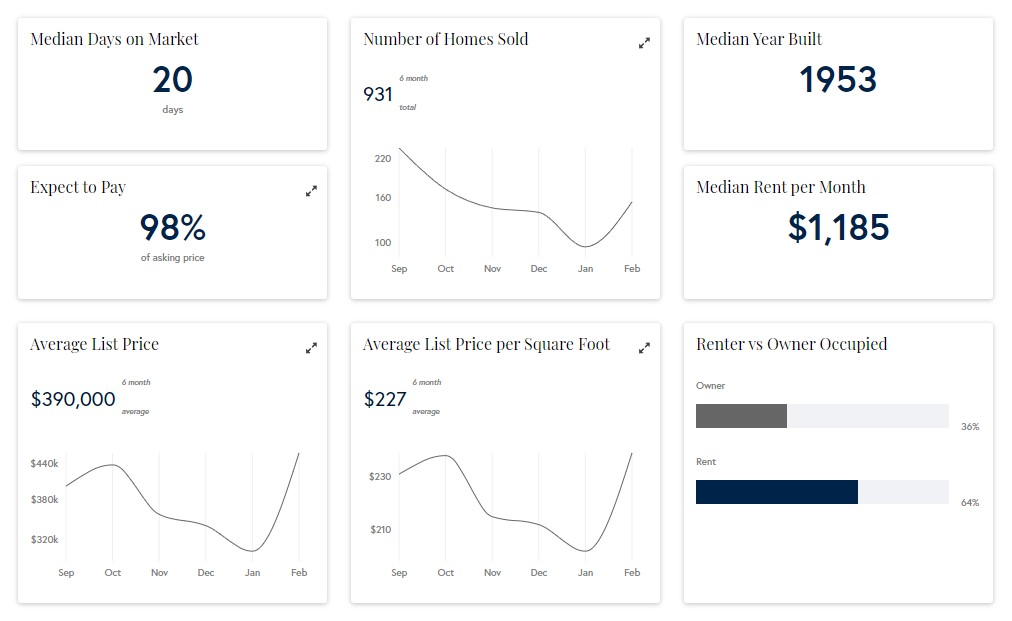1012x621 pixels.
Task: Click the Oct peak on price per square foot chart
Action: click(x=445, y=457)
